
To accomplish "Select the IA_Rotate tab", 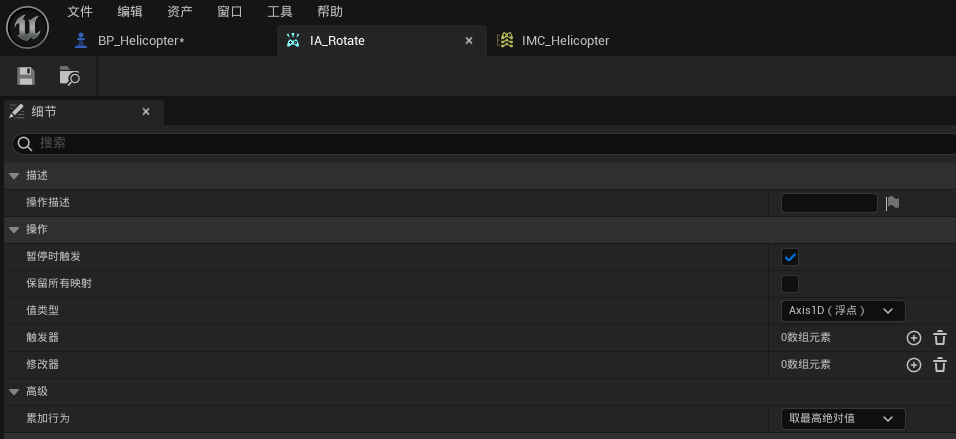I will coord(381,41).
